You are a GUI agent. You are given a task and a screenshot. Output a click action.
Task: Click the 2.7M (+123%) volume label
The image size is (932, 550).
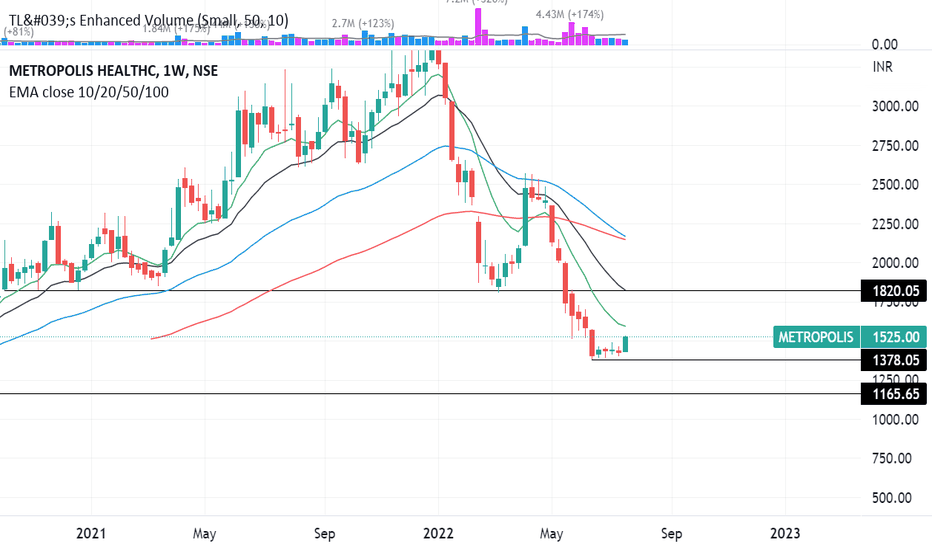click(363, 24)
